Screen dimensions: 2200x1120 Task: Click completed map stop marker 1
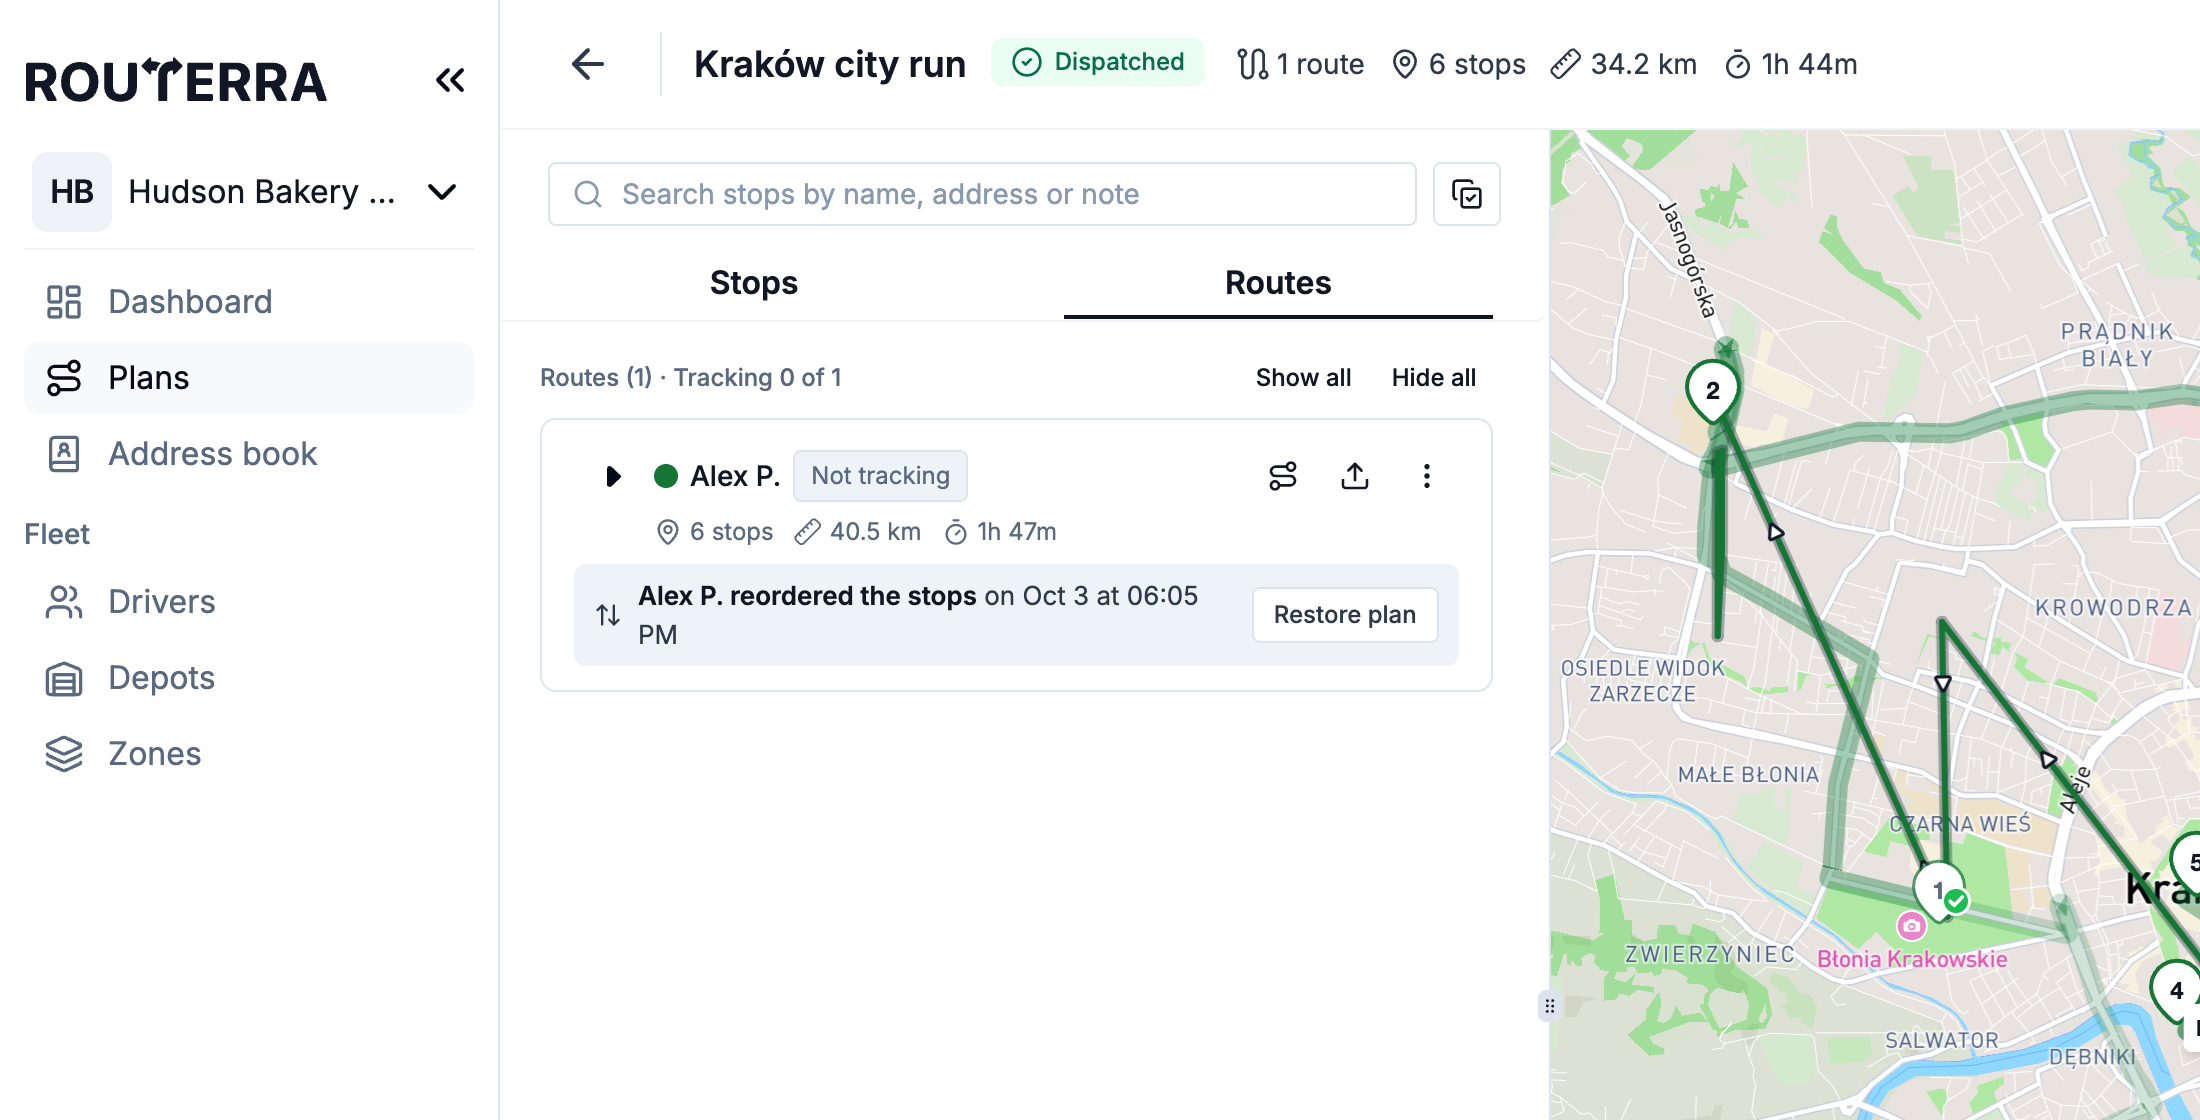point(1940,890)
